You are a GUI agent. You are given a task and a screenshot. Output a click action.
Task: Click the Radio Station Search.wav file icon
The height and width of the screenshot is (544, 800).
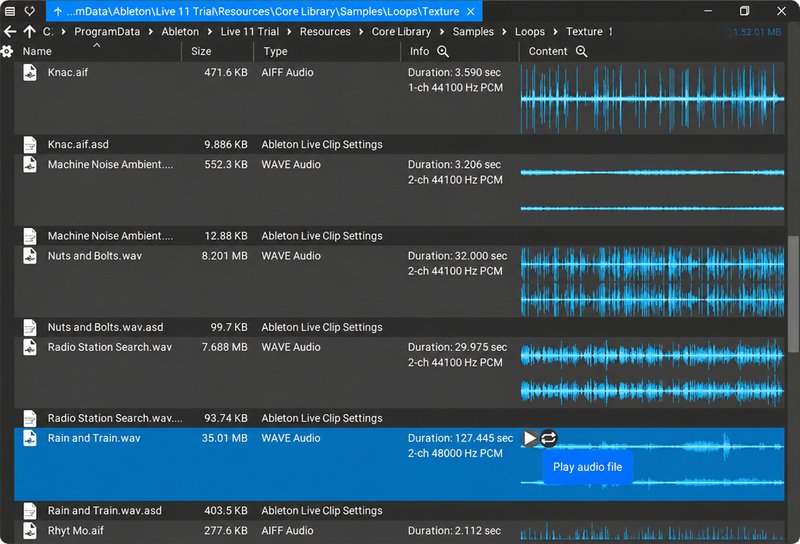[x=30, y=347]
